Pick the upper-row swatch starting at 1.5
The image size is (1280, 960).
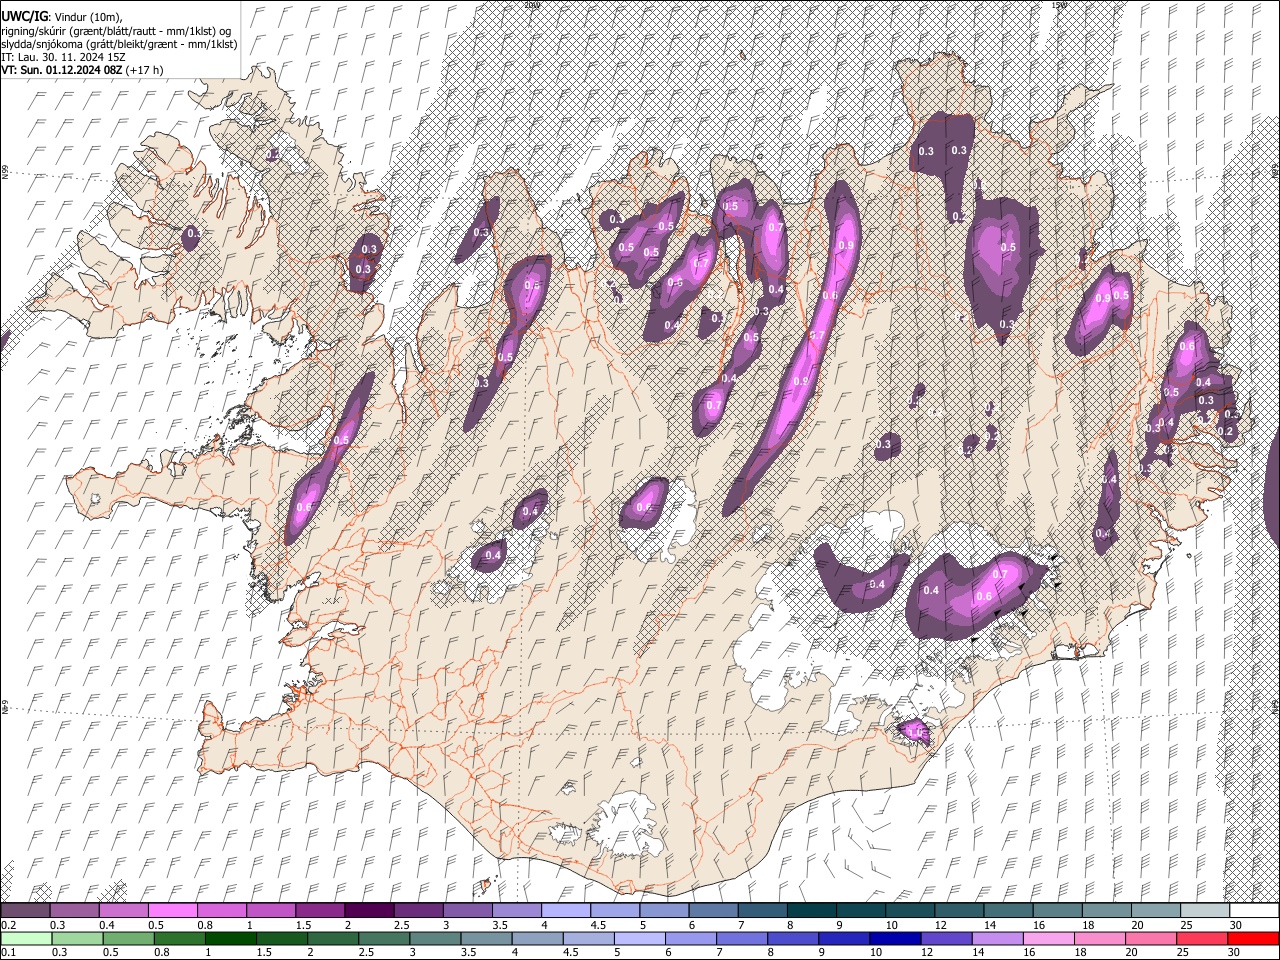click(319, 911)
